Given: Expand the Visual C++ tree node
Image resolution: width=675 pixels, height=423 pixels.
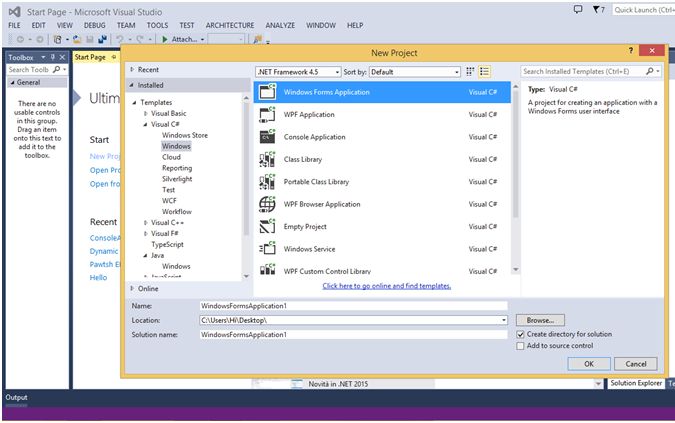Looking at the screenshot, I should coord(146,222).
